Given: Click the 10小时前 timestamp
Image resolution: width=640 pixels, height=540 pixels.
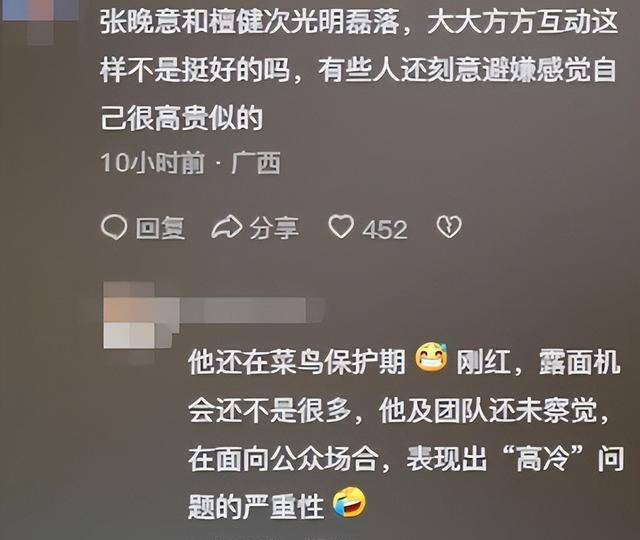Looking at the screenshot, I should pyautogui.click(x=152, y=162).
